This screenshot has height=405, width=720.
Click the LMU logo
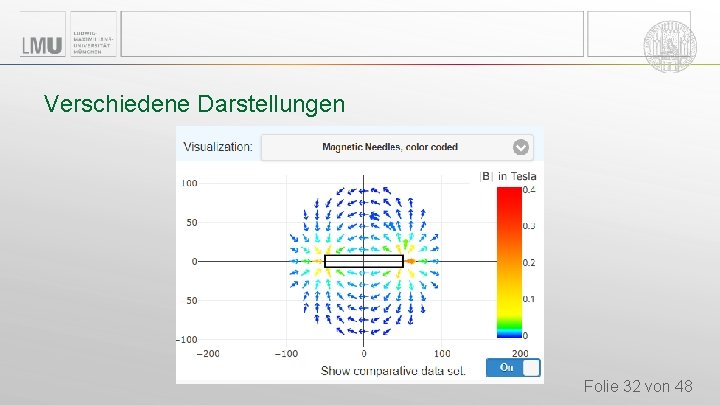click(x=42, y=45)
